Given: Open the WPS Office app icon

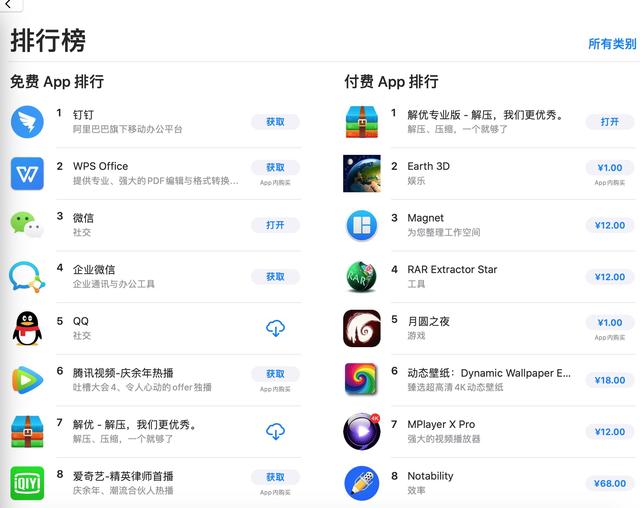Looking at the screenshot, I should pos(27,173).
